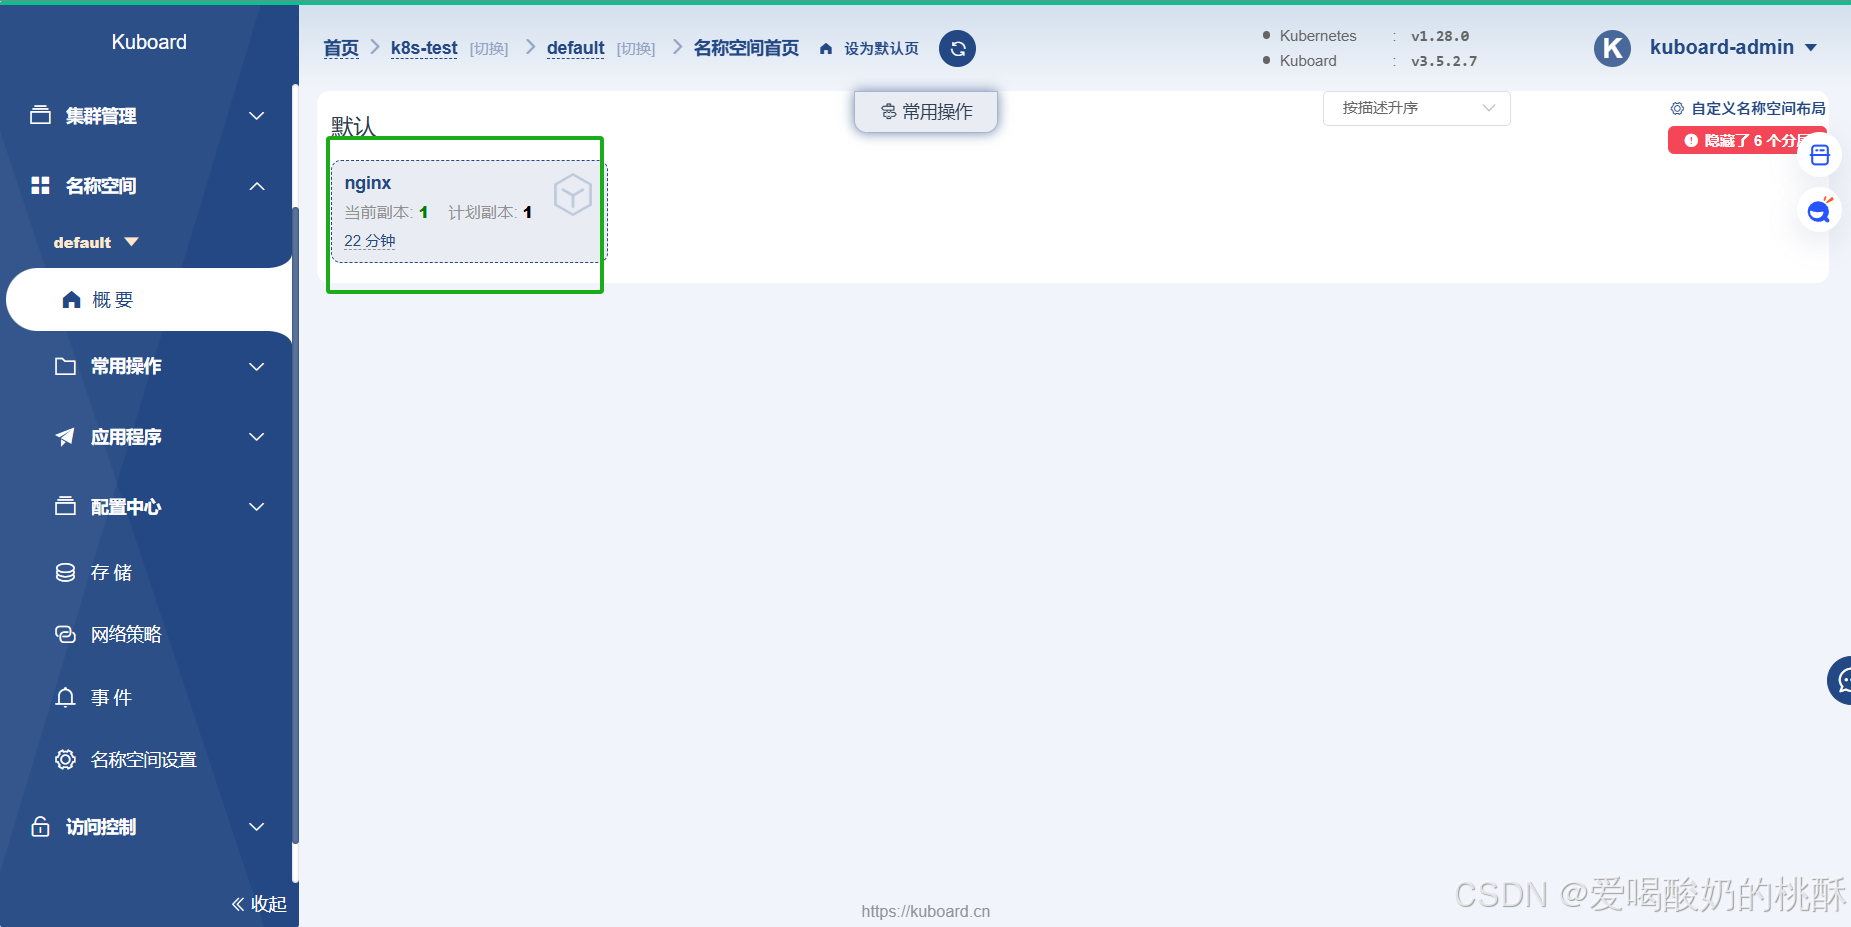Click the floating chat assistant icon
The width and height of the screenshot is (1851, 927).
pos(1820,210)
